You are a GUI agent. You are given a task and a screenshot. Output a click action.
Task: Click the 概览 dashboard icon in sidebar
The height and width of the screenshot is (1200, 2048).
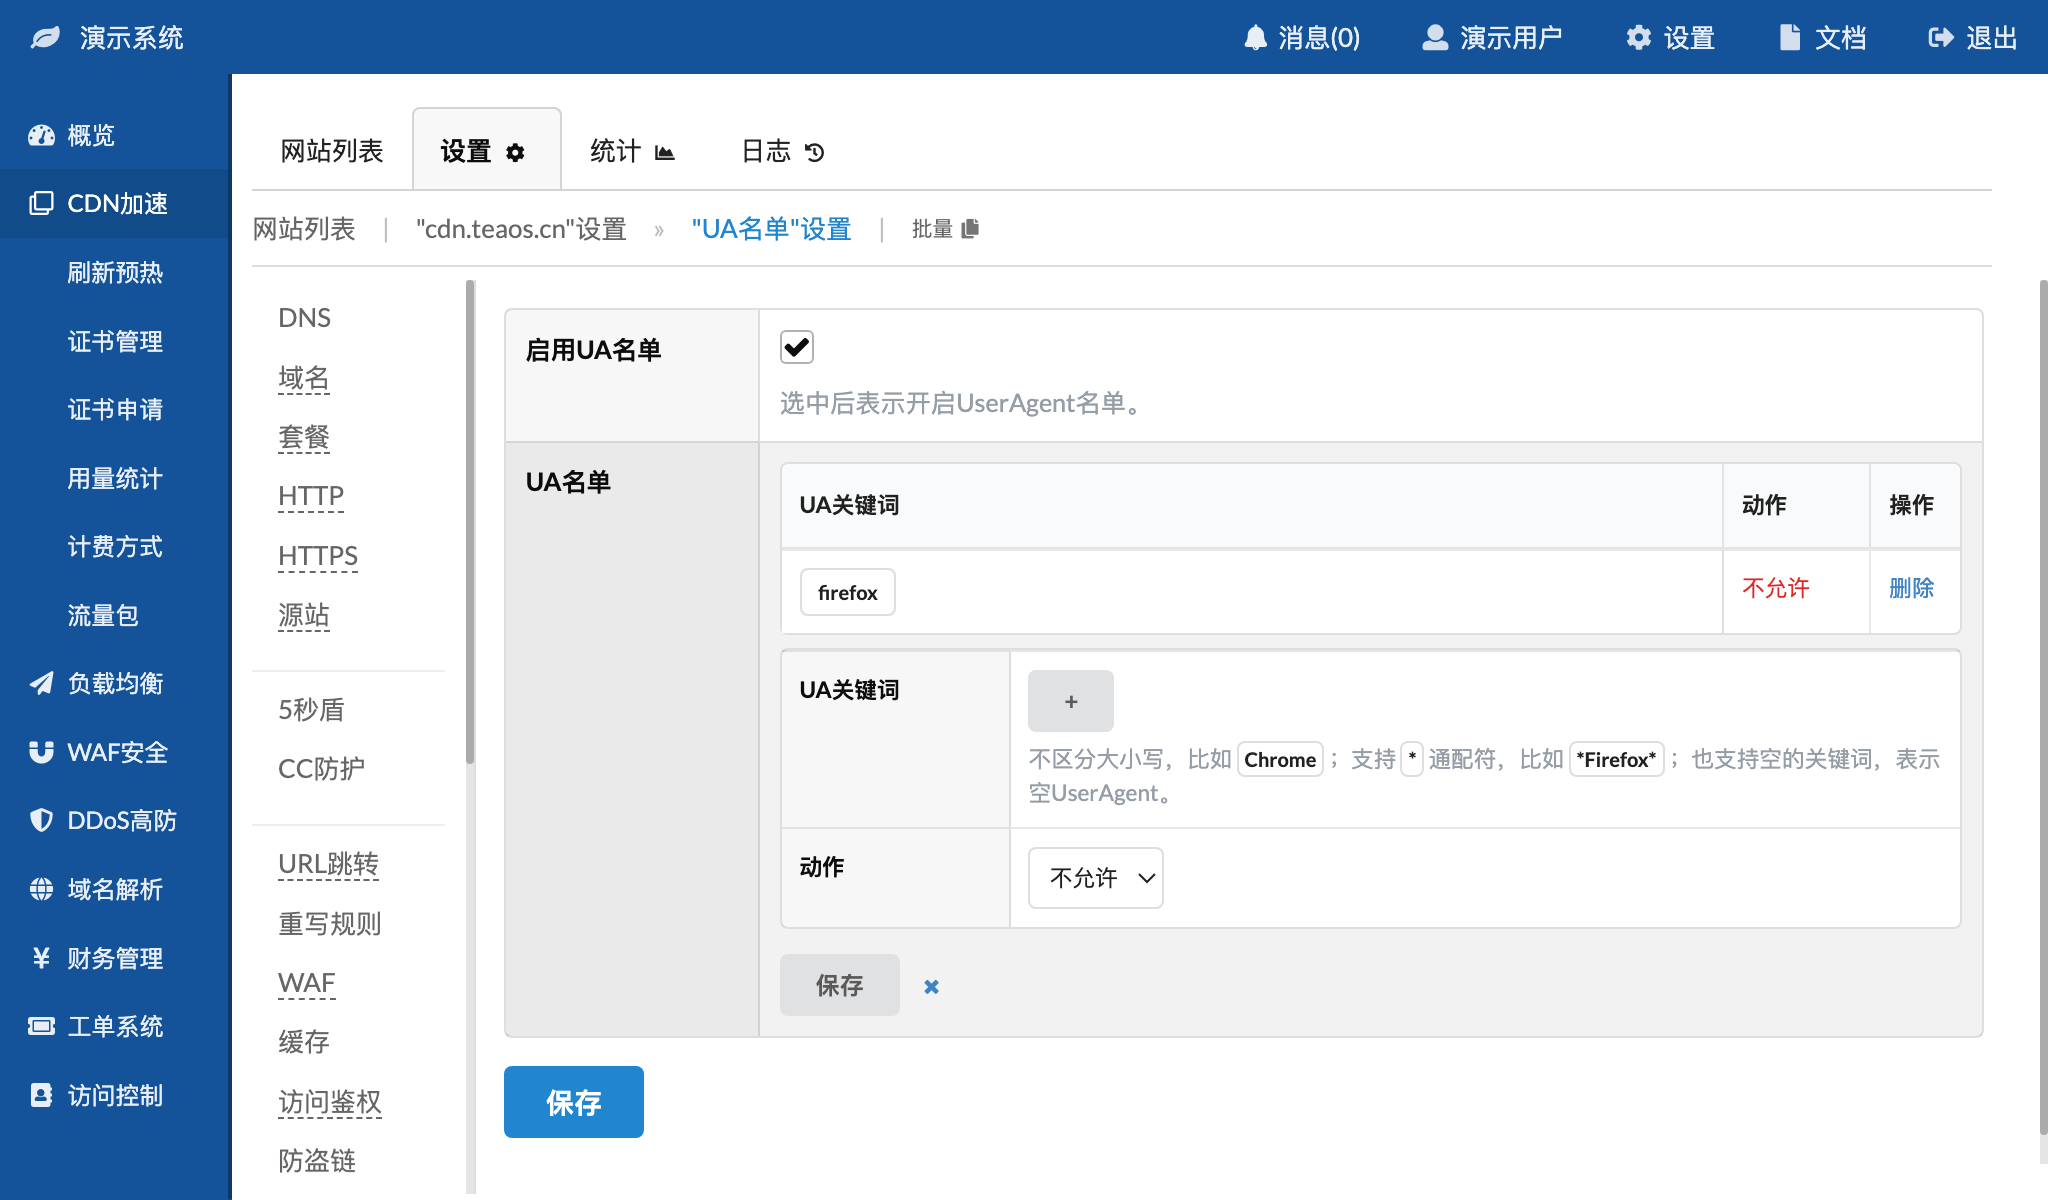pos(41,135)
